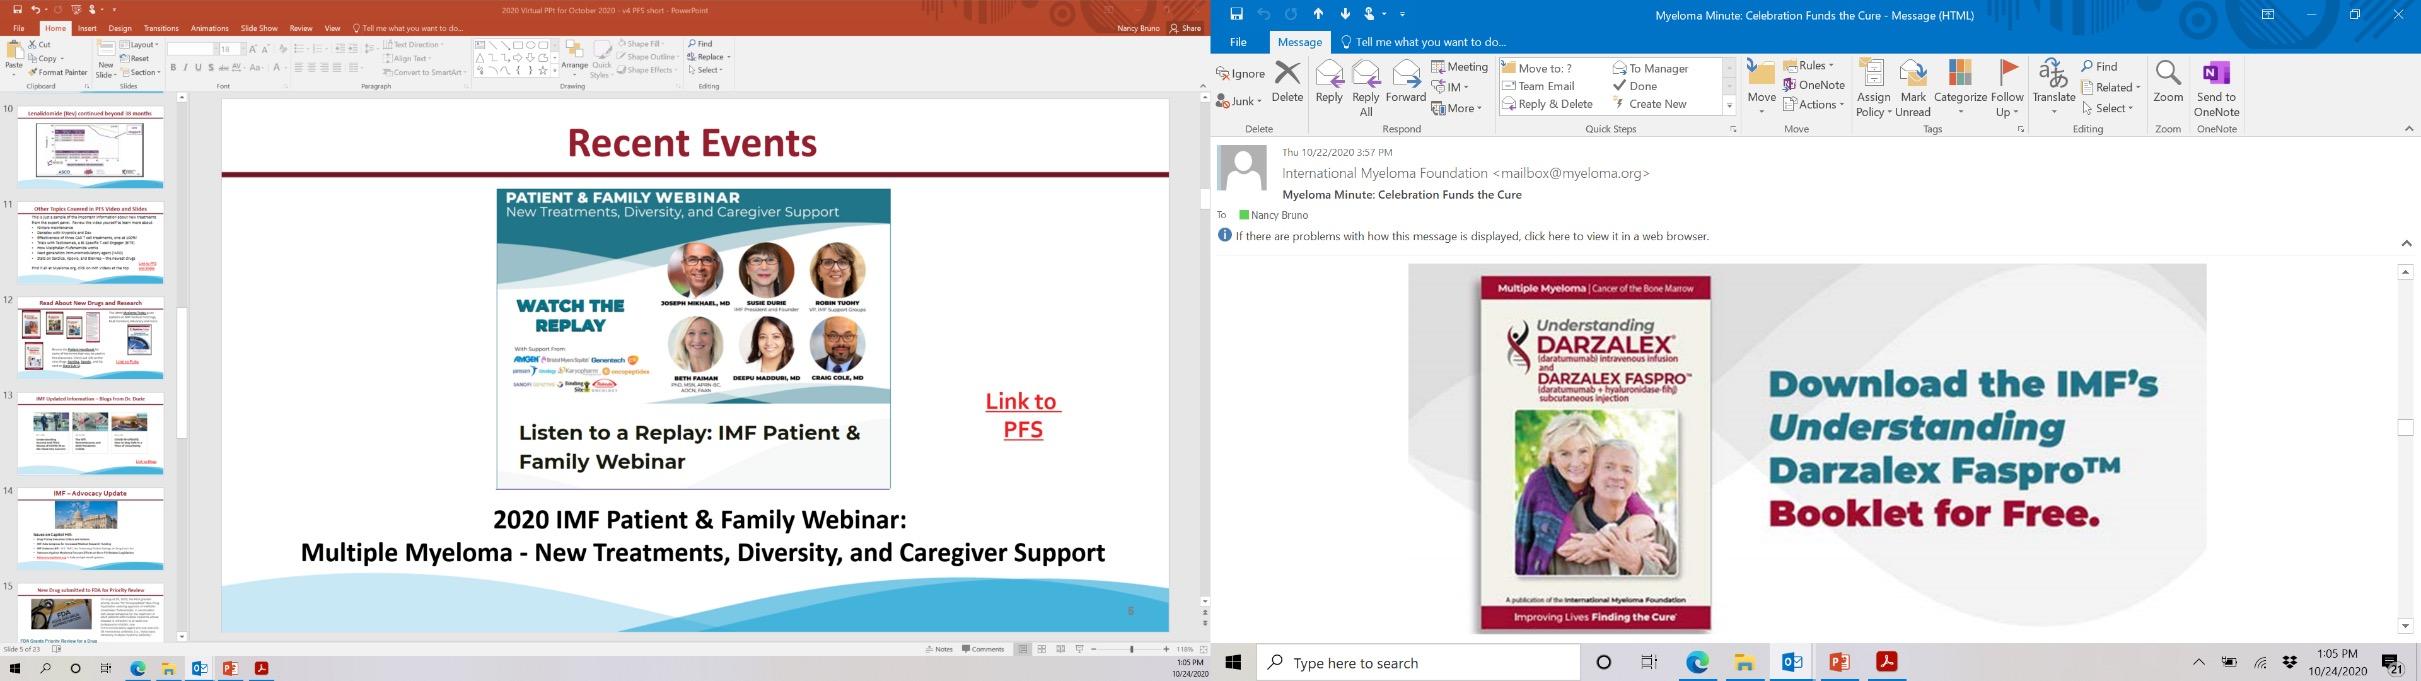Open More dropdown in Outlook Respond group
2421x681 pixels.
click(1457, 108)
